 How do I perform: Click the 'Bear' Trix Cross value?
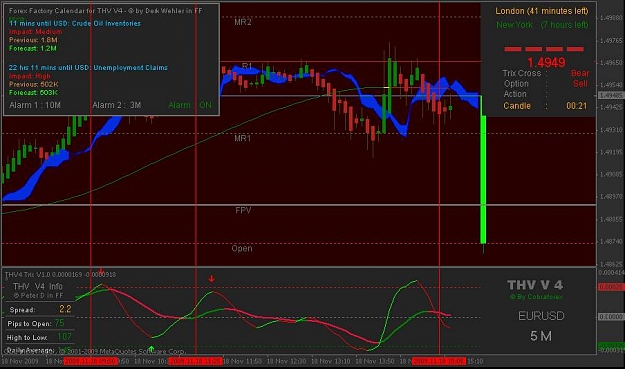pyautogui.click(x=580, y=73)
